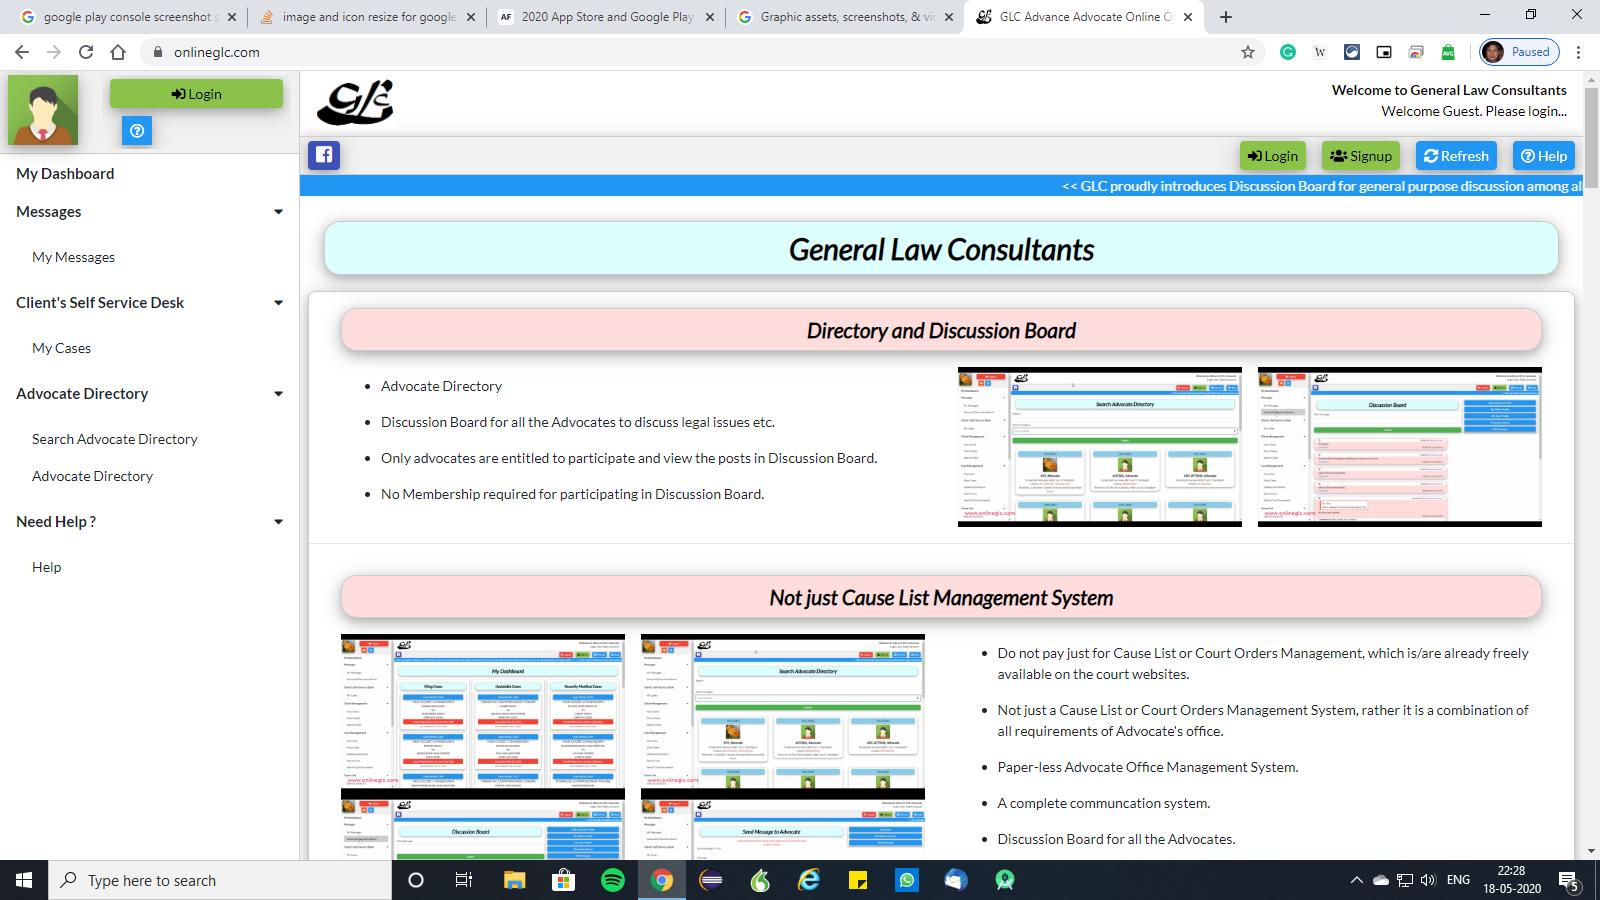Open the Grammarly extension icon
The width and height of the screenshot is (1600, 900).
click(x=1288, y=52)
